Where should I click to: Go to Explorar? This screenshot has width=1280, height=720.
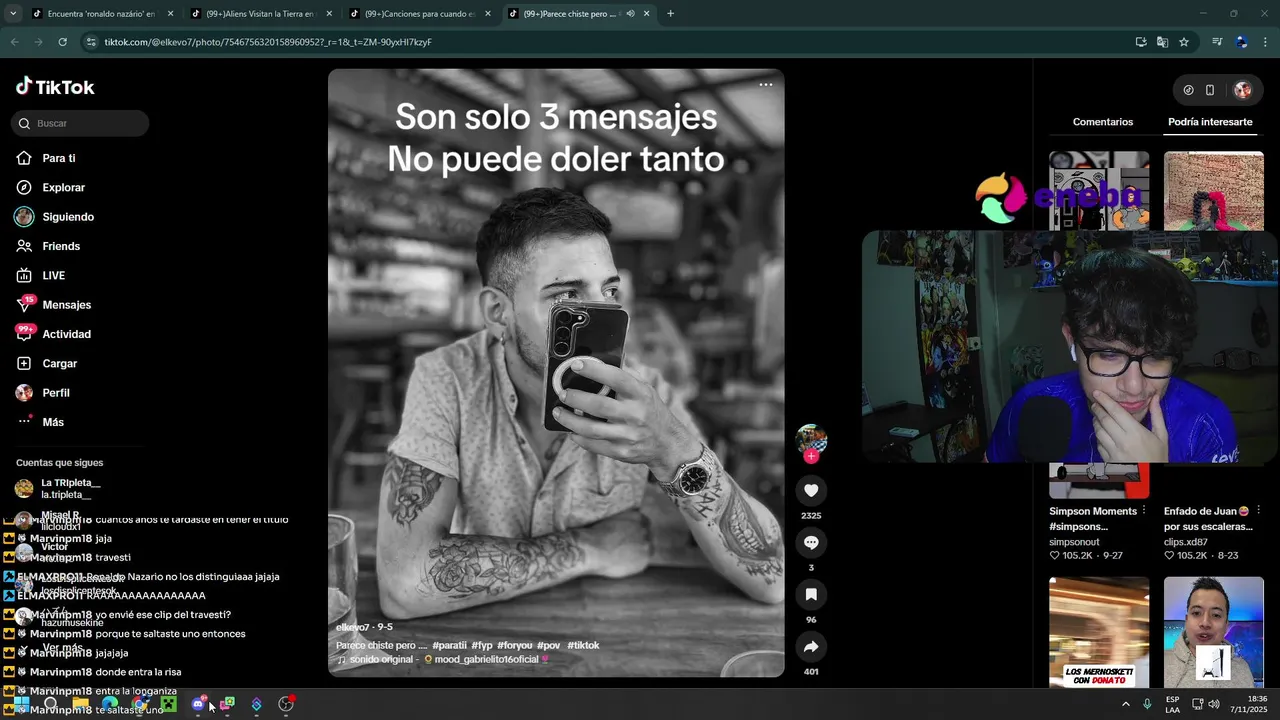click(x=63, y=187)
